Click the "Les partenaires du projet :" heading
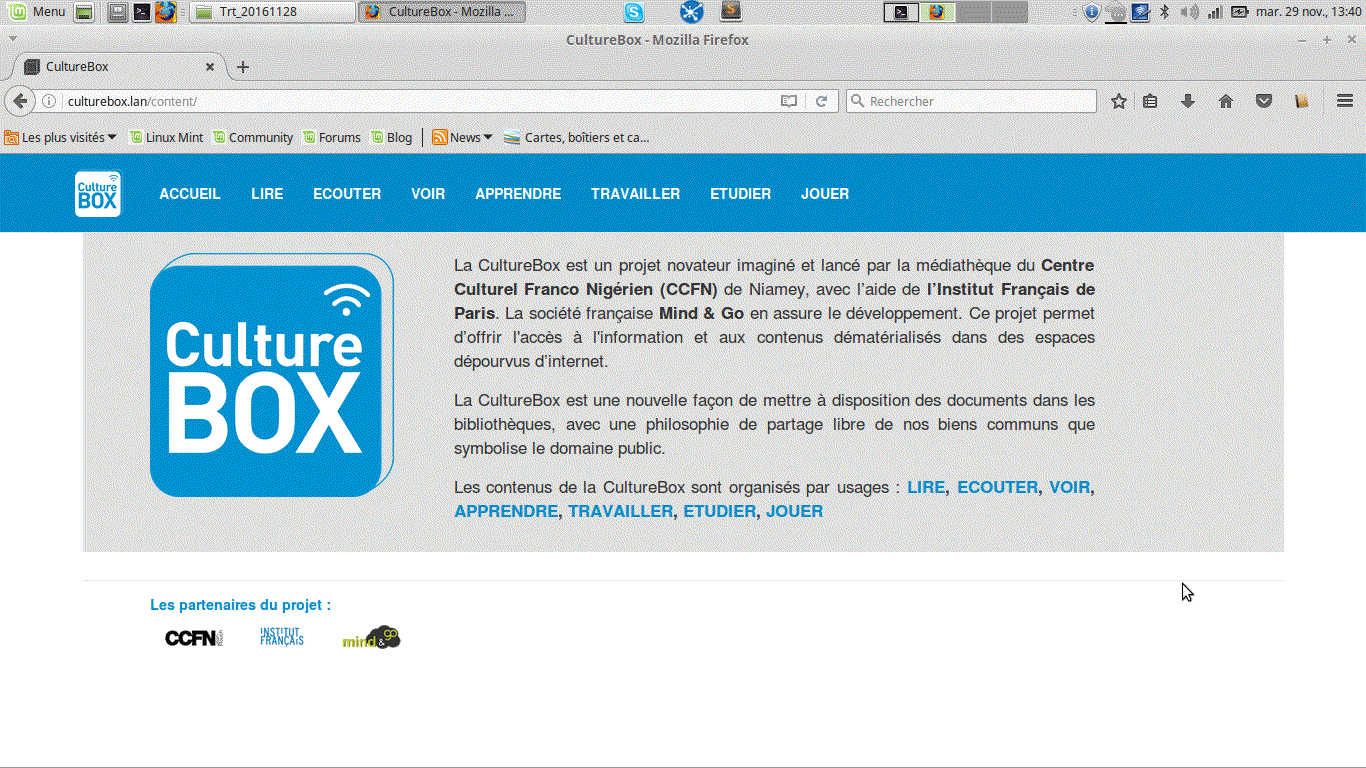 coord(240,605)
